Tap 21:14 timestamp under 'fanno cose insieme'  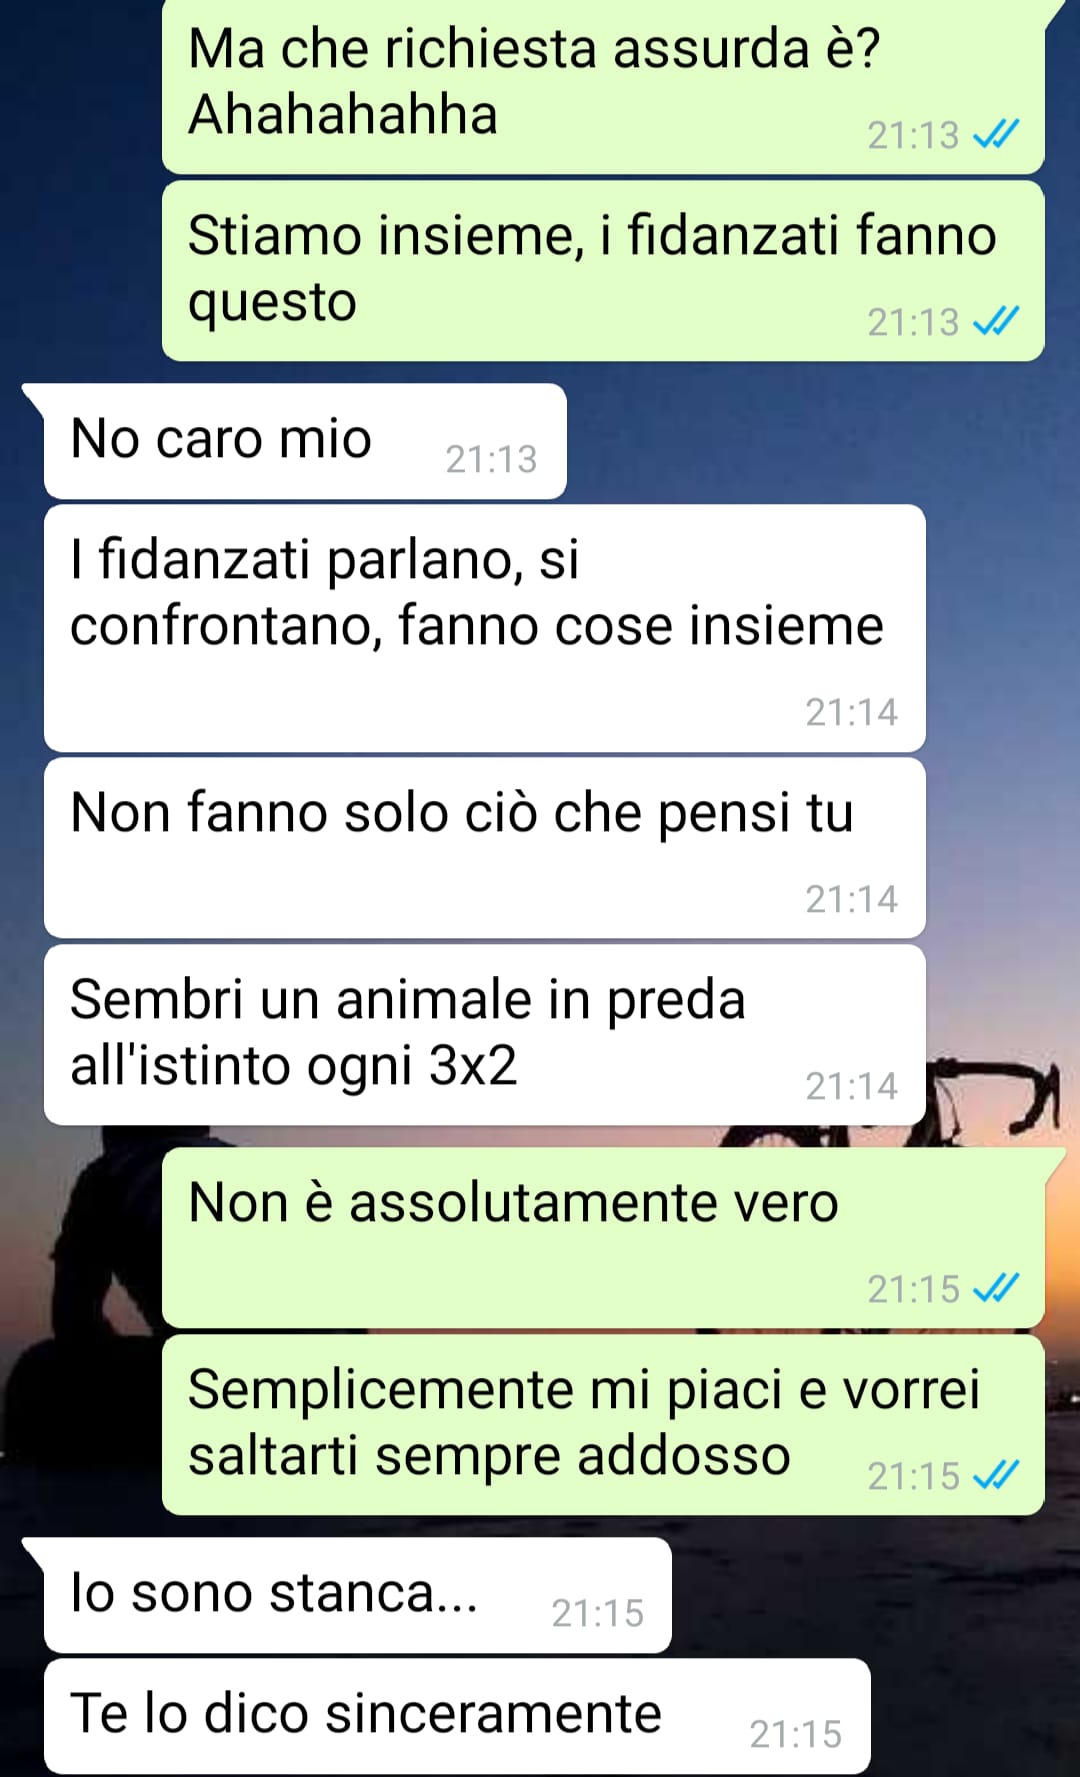[x=852, y=712]
